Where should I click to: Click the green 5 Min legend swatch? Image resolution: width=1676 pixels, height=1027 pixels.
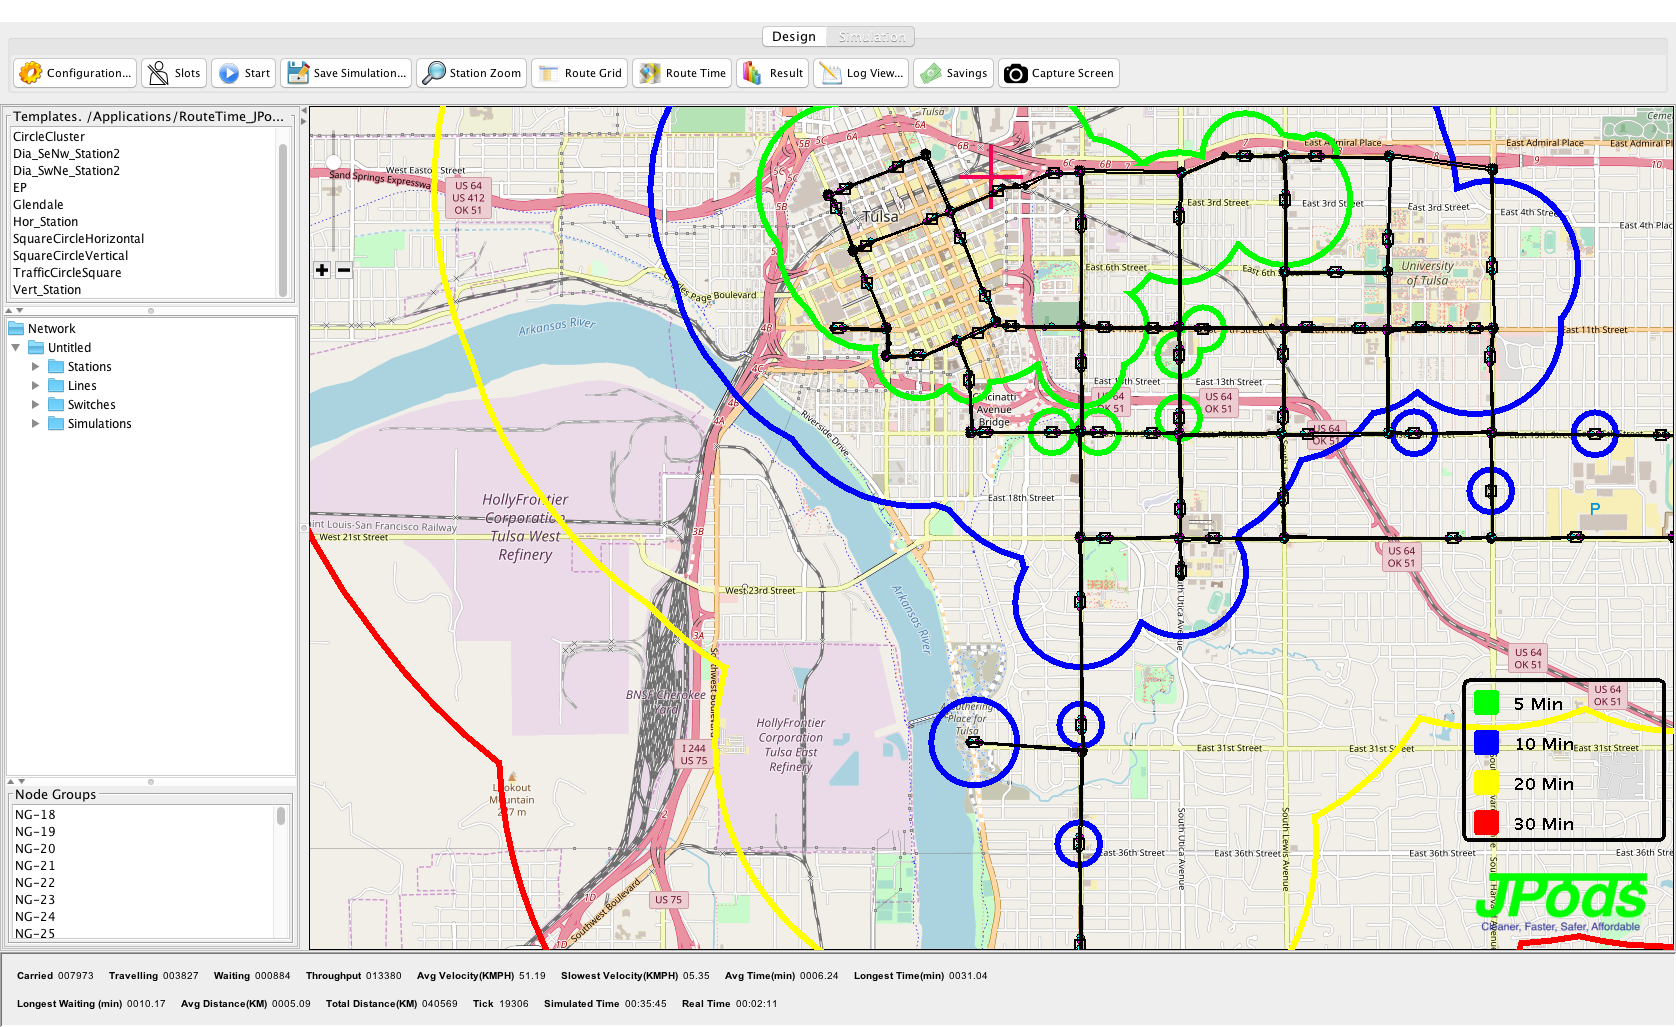[x=1486, y=704]
